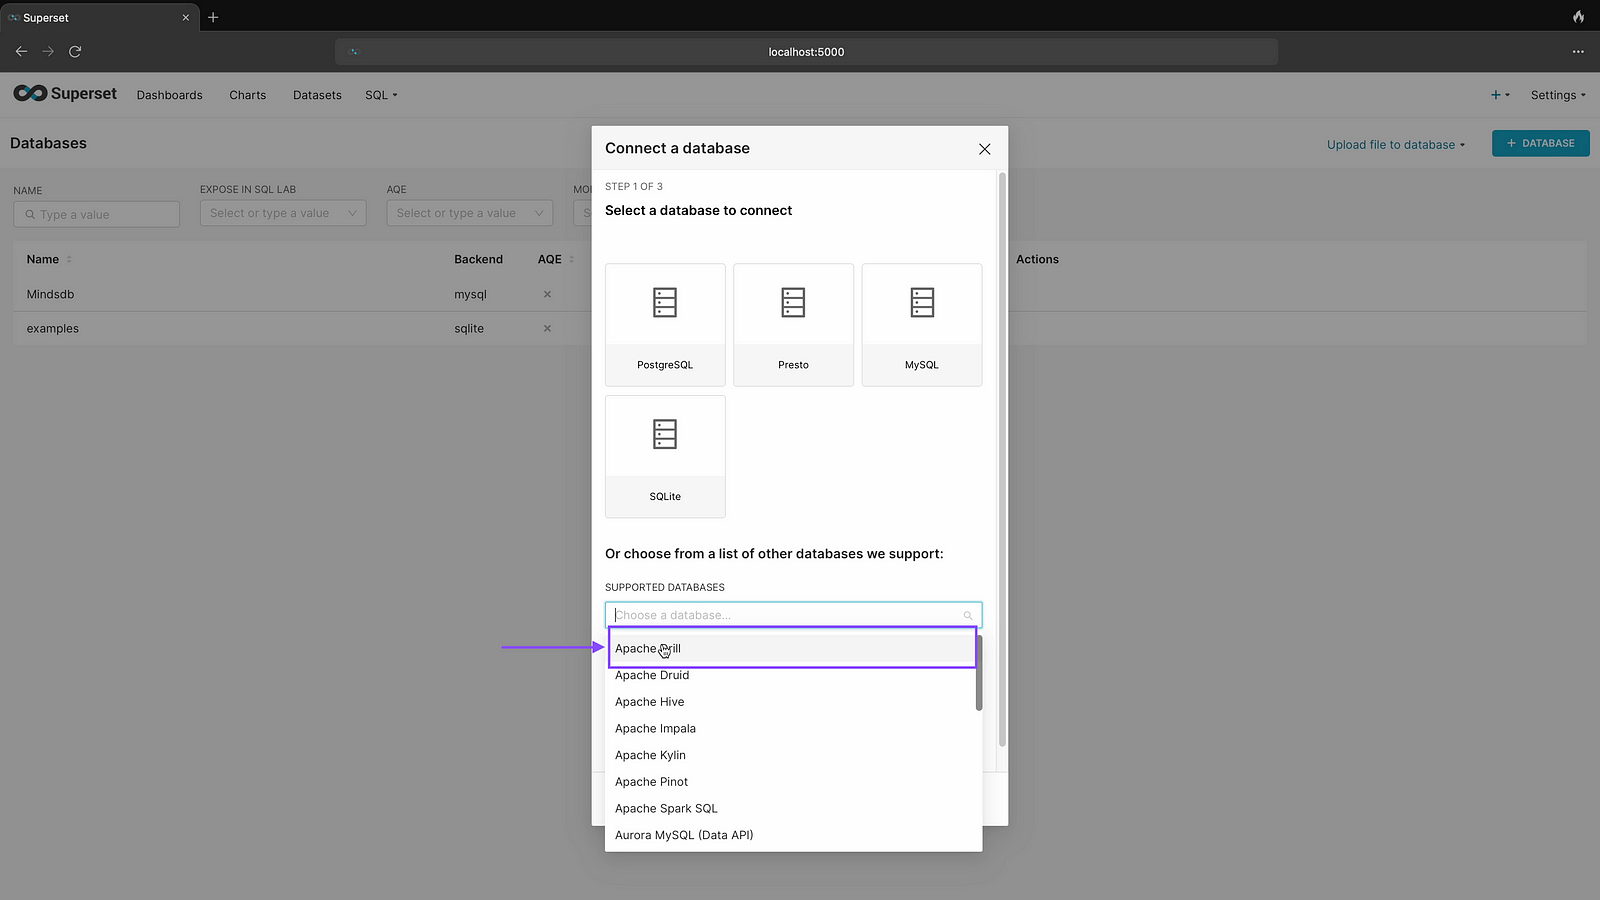This screenshot has height=900, width=1600.
Task: Open the Dashboards menu item
Action: (170, 95)
